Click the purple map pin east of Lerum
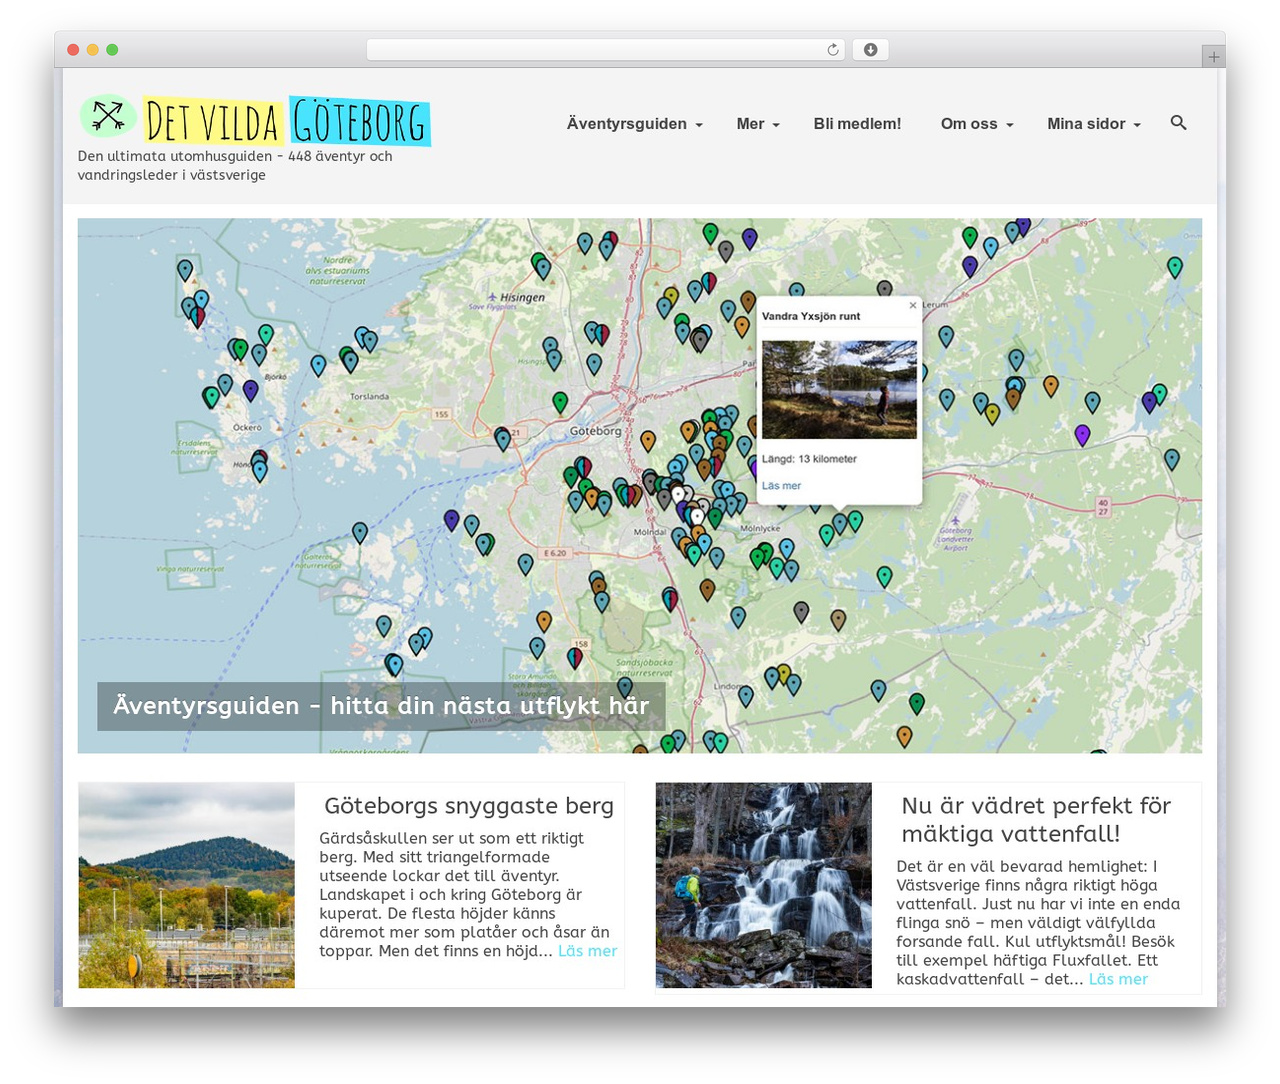The image size is (1280, 1084). (x=1082, y=435)
